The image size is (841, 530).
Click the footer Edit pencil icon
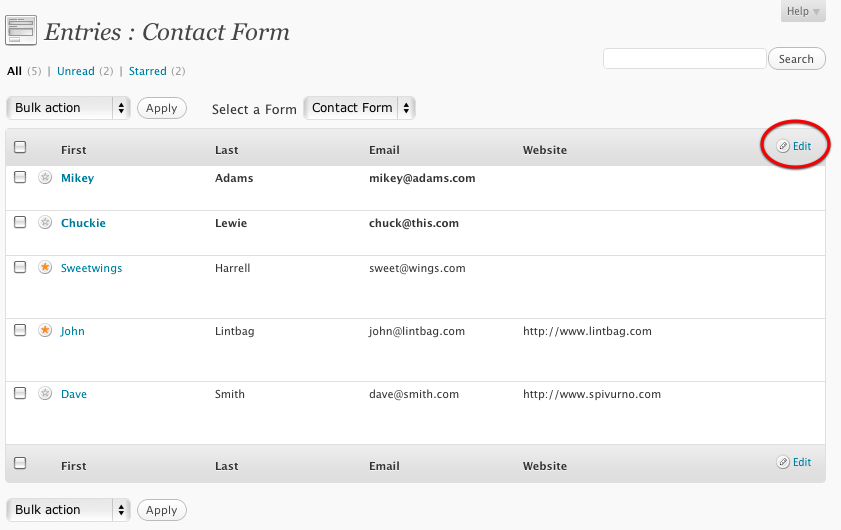pos(783,462)
